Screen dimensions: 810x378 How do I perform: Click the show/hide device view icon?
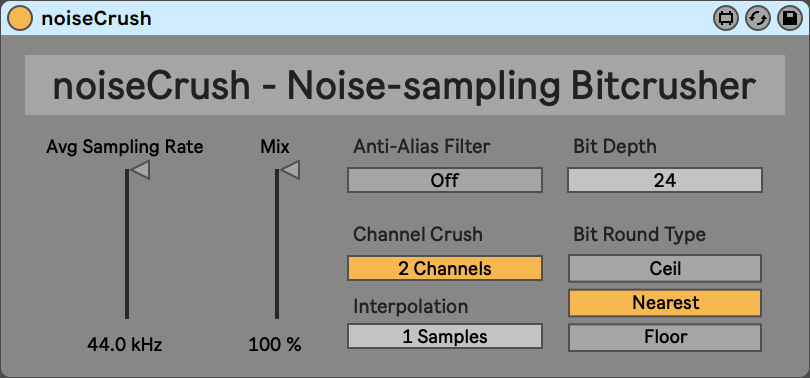pos(726,19)
